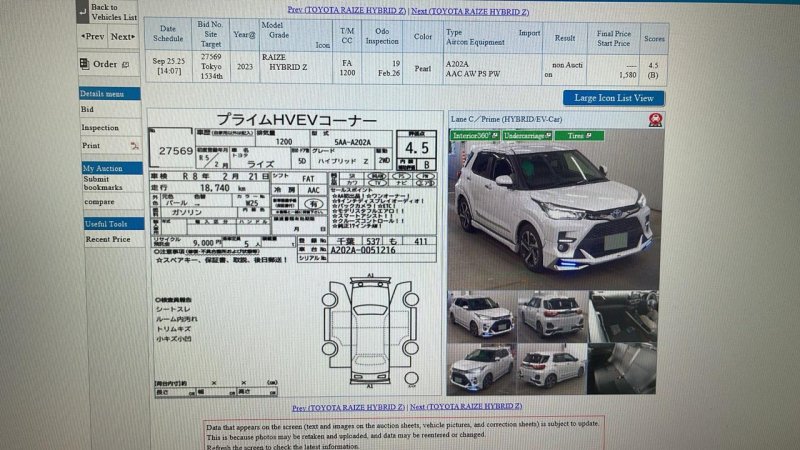Click the Back to Vehicles List arrow icon

(x=82, y=11)
